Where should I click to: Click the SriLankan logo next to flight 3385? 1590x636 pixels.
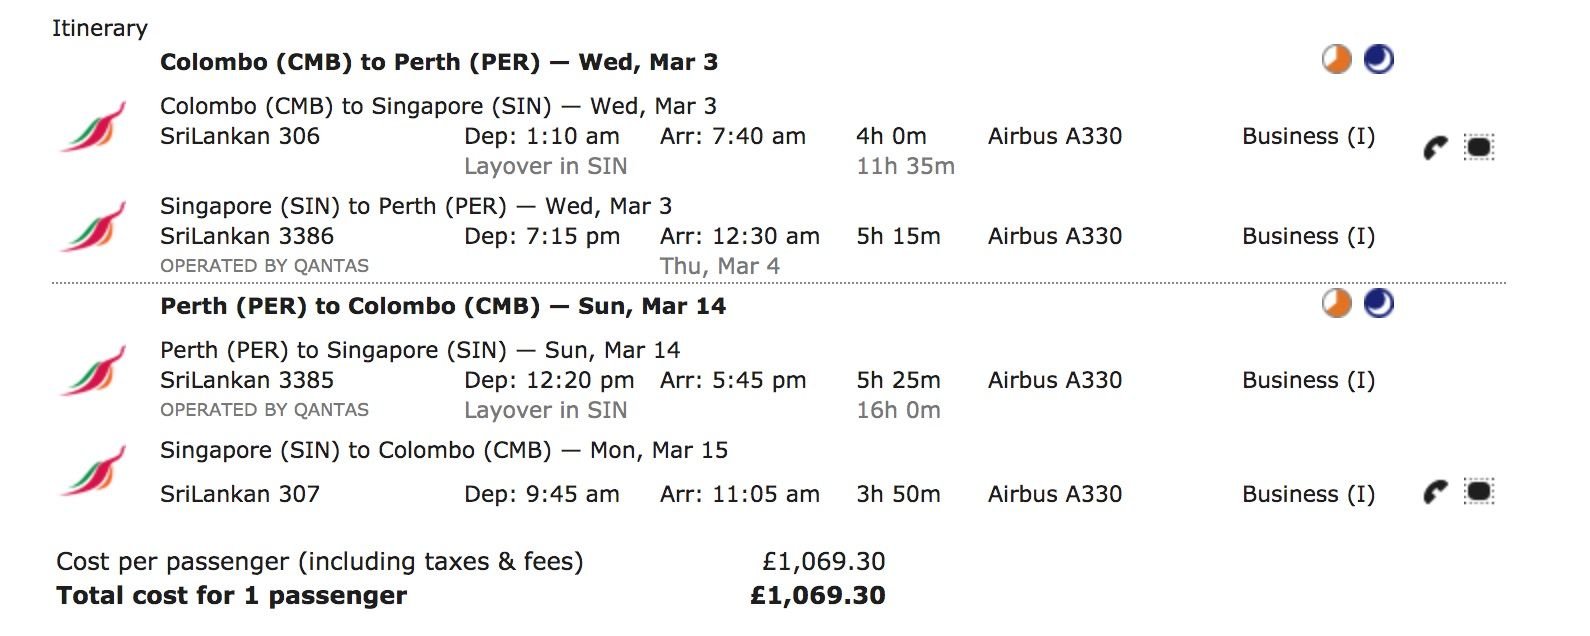93,371
